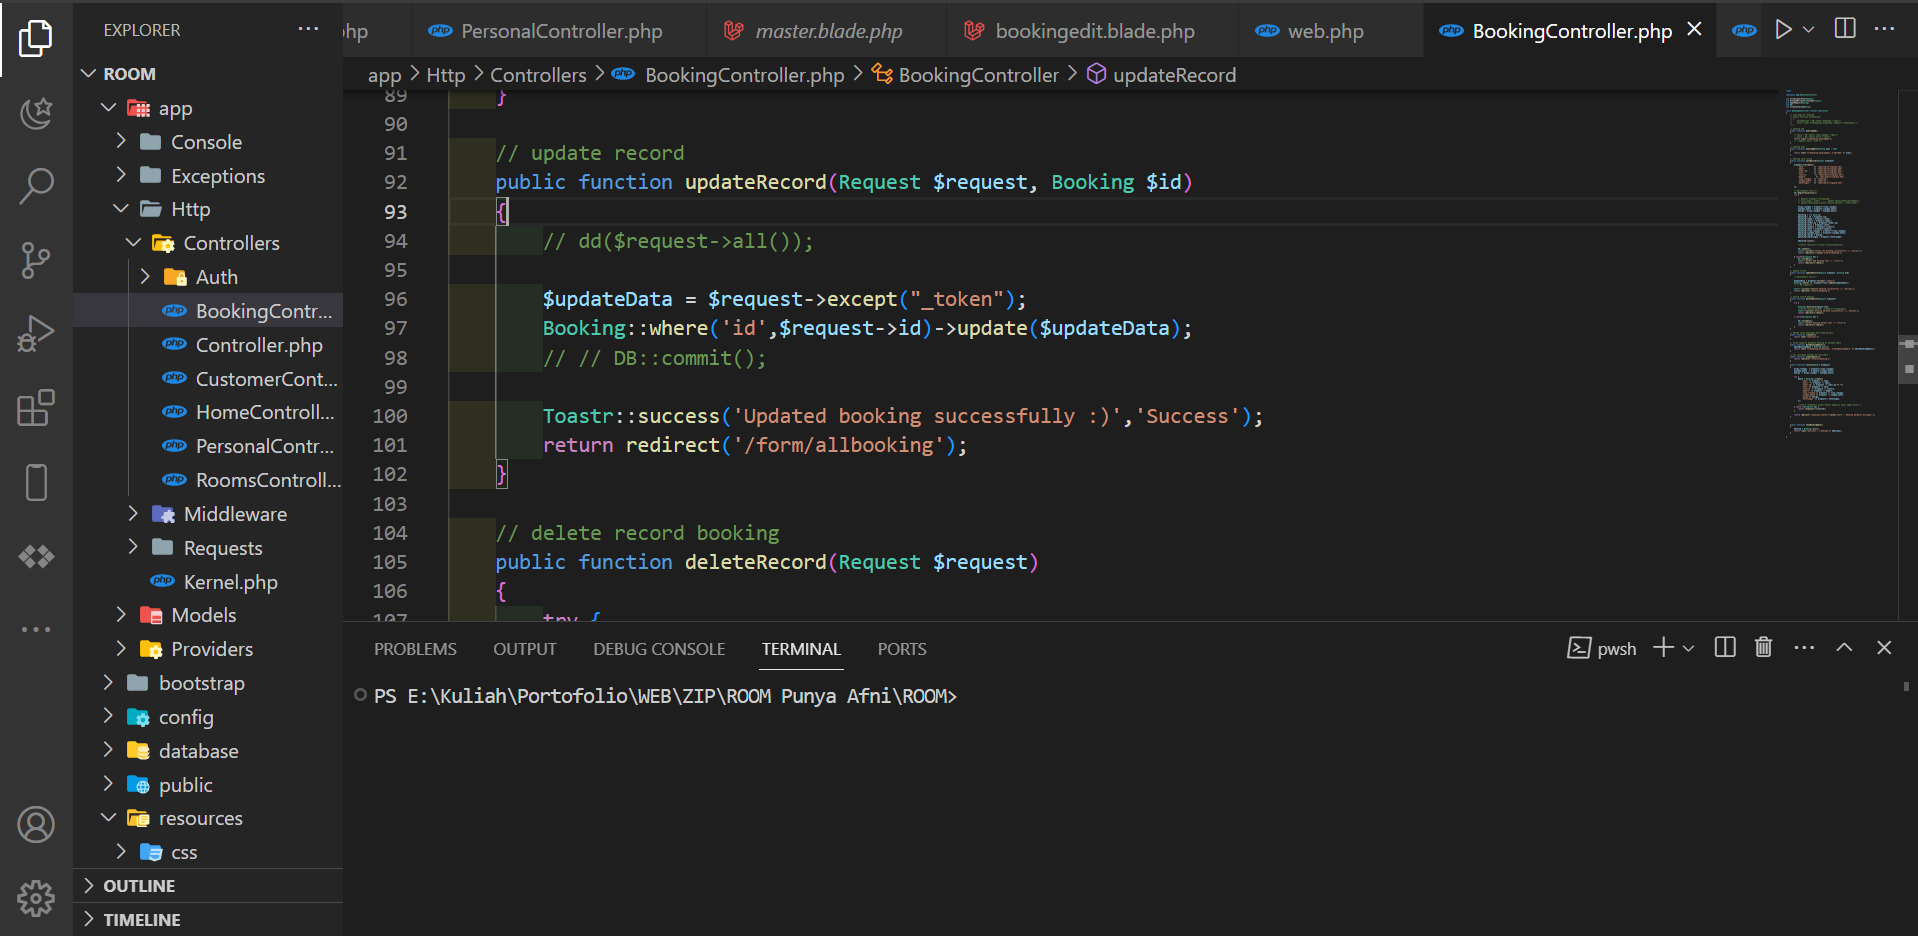Open the Source Control view

point(36,260)
